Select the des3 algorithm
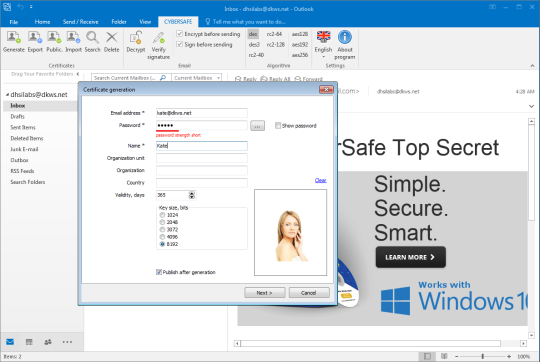 (x=254, y=44)
